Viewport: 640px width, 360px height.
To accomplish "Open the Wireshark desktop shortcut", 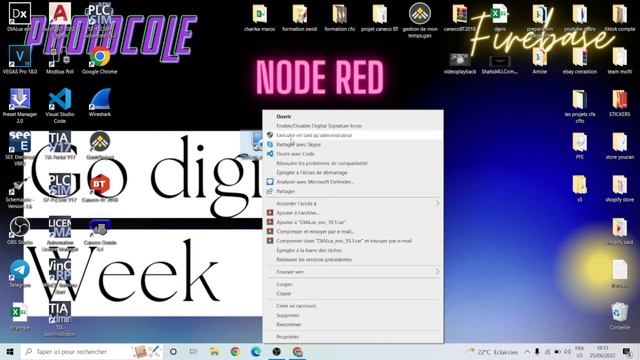I will coord(100,103).
